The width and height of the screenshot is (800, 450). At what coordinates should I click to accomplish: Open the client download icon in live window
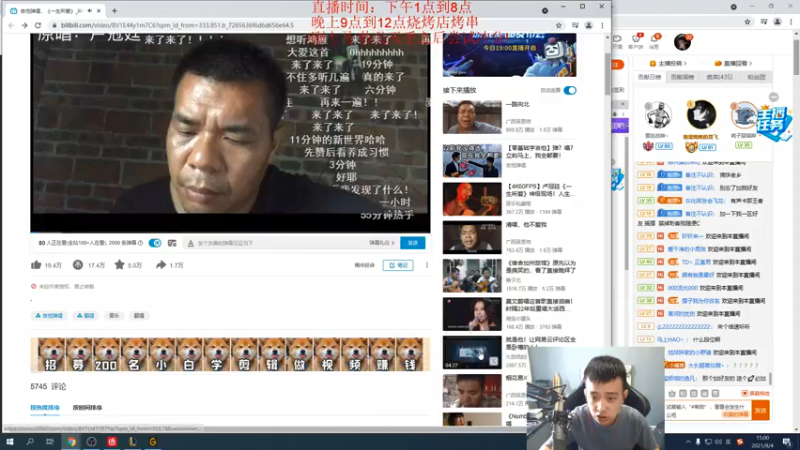[x=636, y=40]
